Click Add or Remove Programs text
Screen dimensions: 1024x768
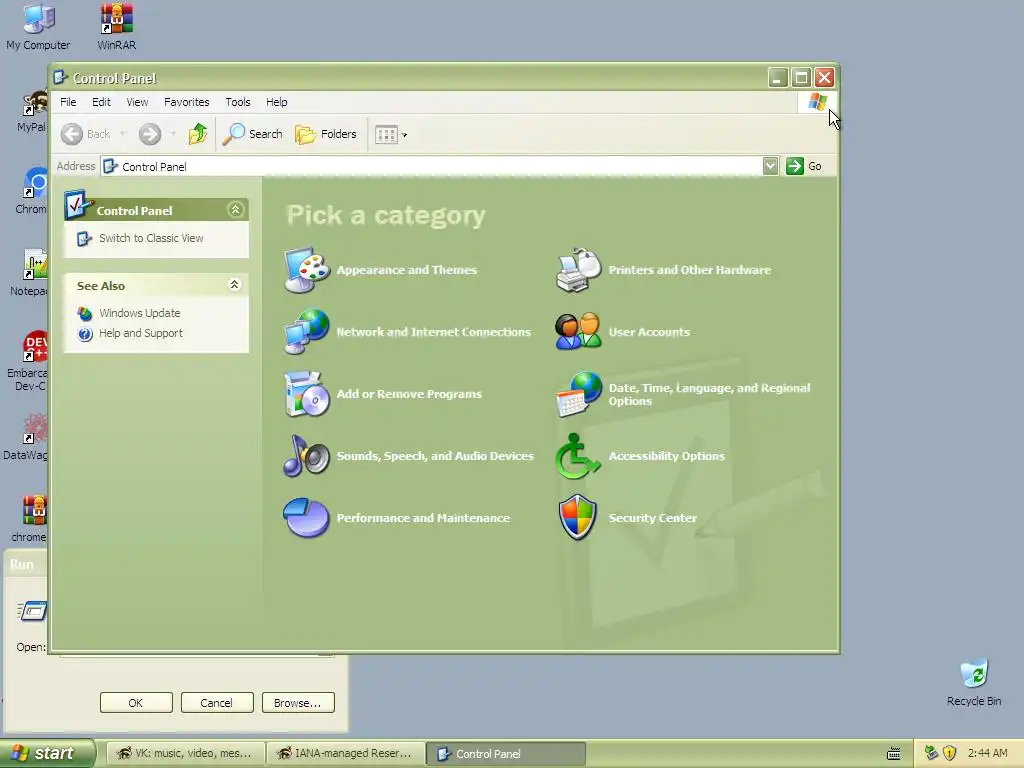(x=409, y=394)
